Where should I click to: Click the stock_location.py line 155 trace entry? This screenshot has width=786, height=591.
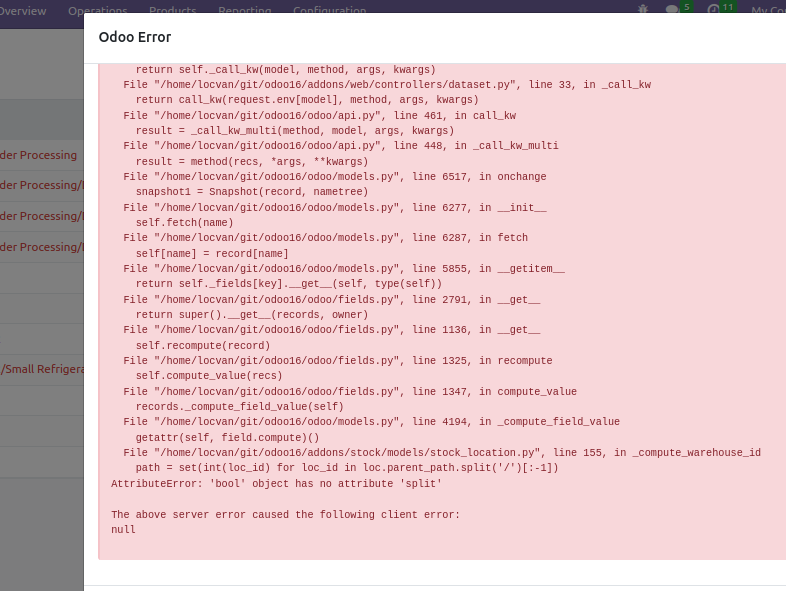coord(442,453)
